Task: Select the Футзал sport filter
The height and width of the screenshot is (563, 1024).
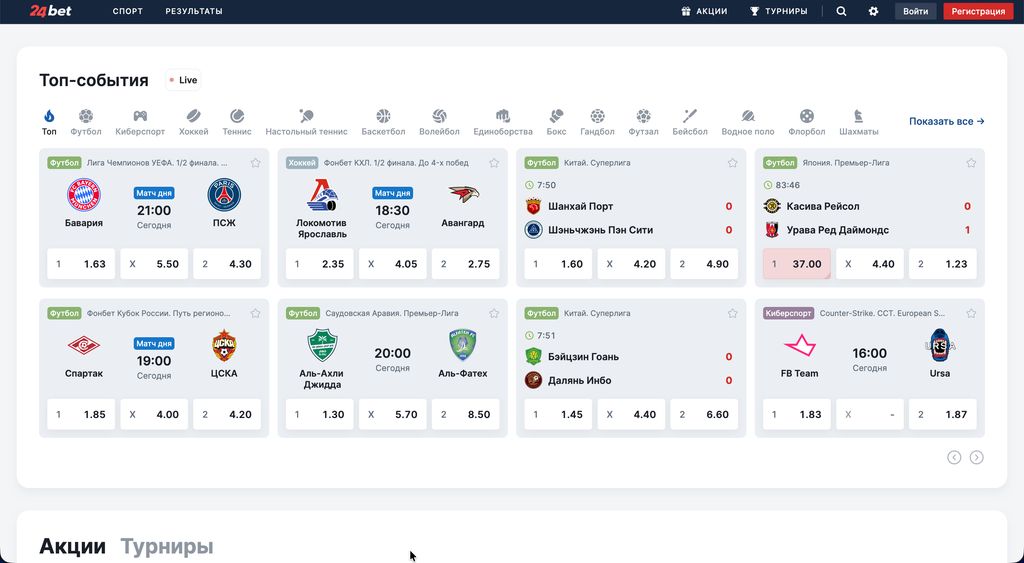Action: pos(643,122)
